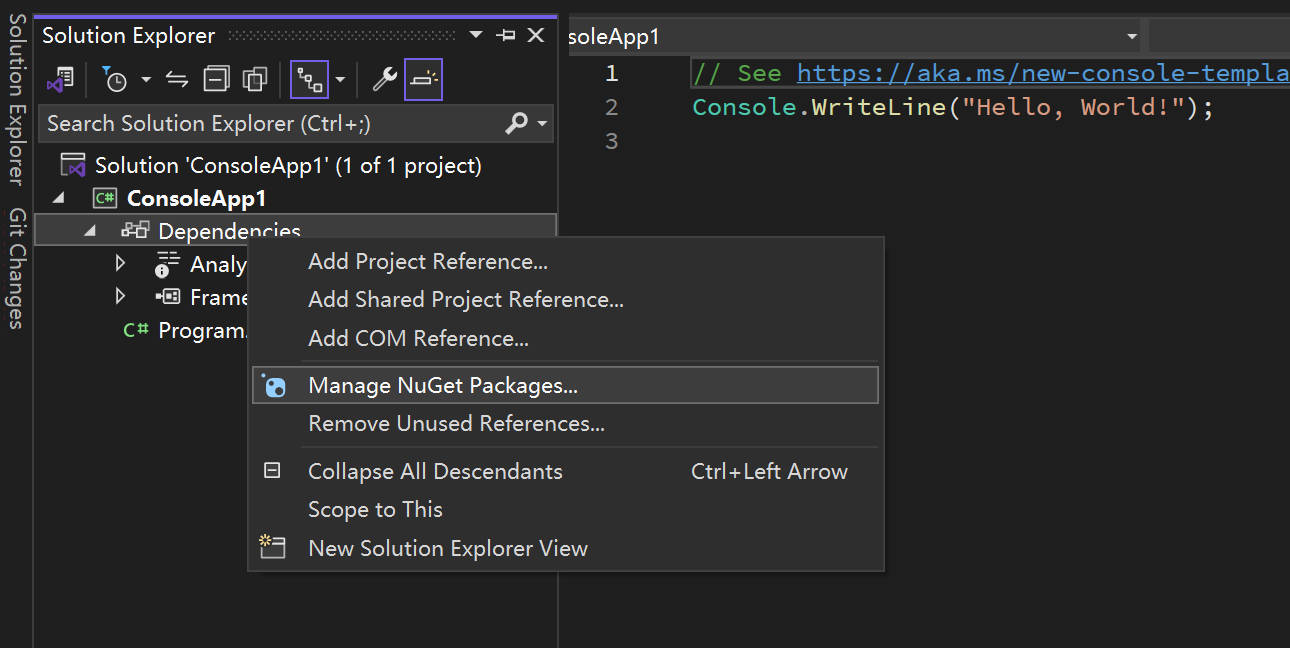Click Remove Unused References option
This screenshot has width=1290, height=648.
[x=456, y=424]
